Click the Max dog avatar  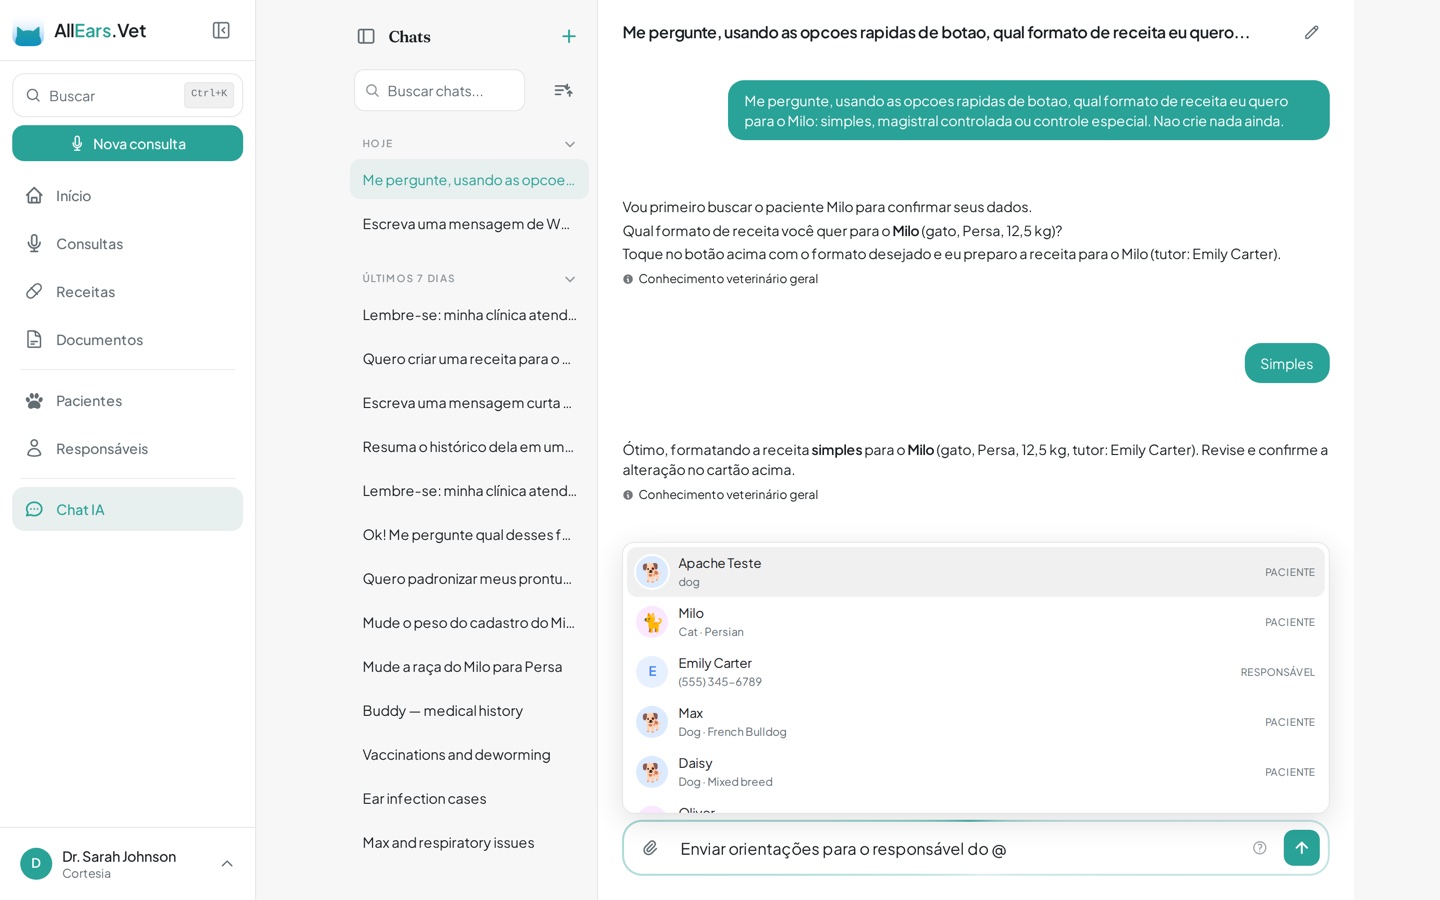[652, 722]
